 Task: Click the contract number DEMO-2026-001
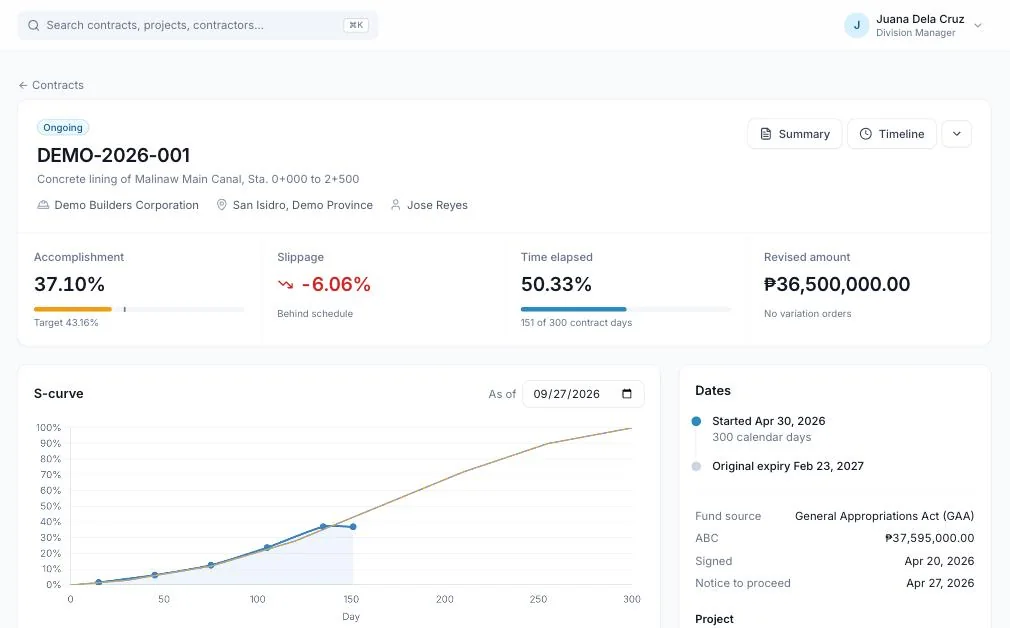click(x=113, y=155)
